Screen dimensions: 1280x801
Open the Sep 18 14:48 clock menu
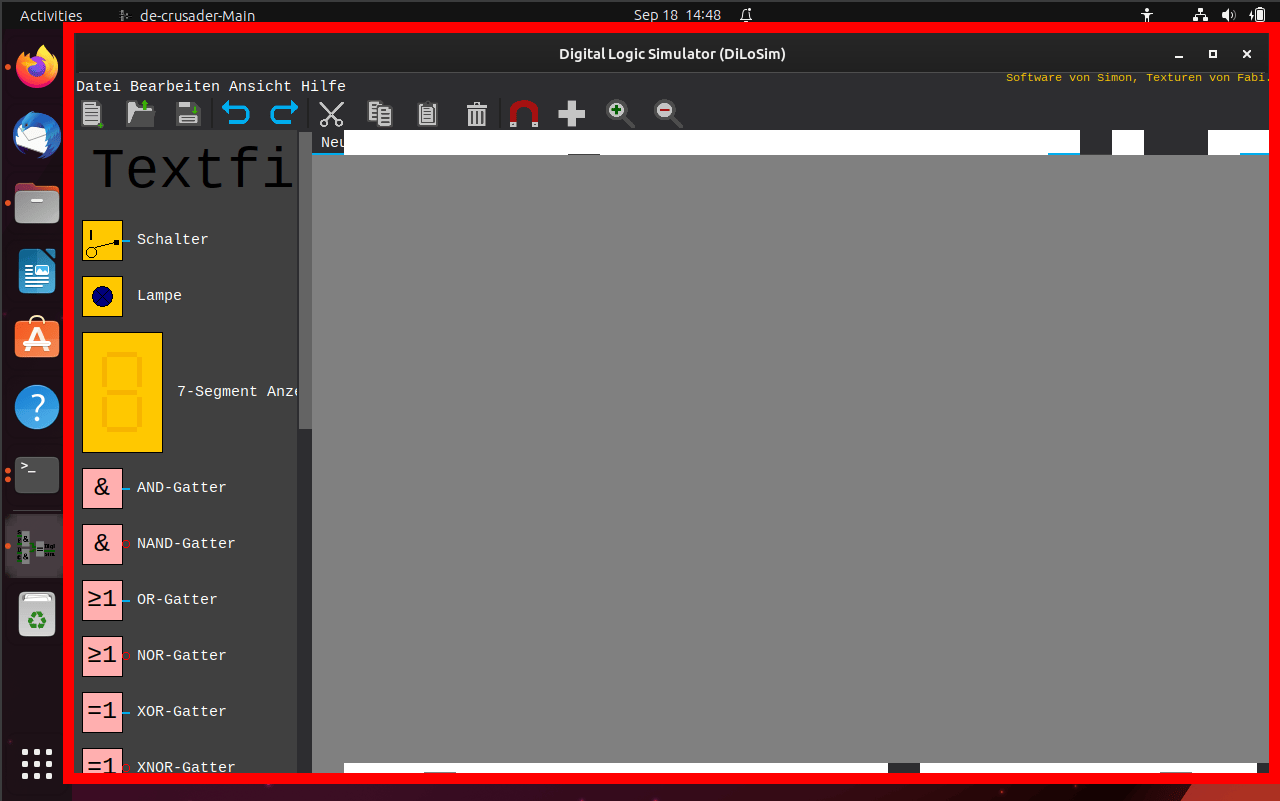677,15
